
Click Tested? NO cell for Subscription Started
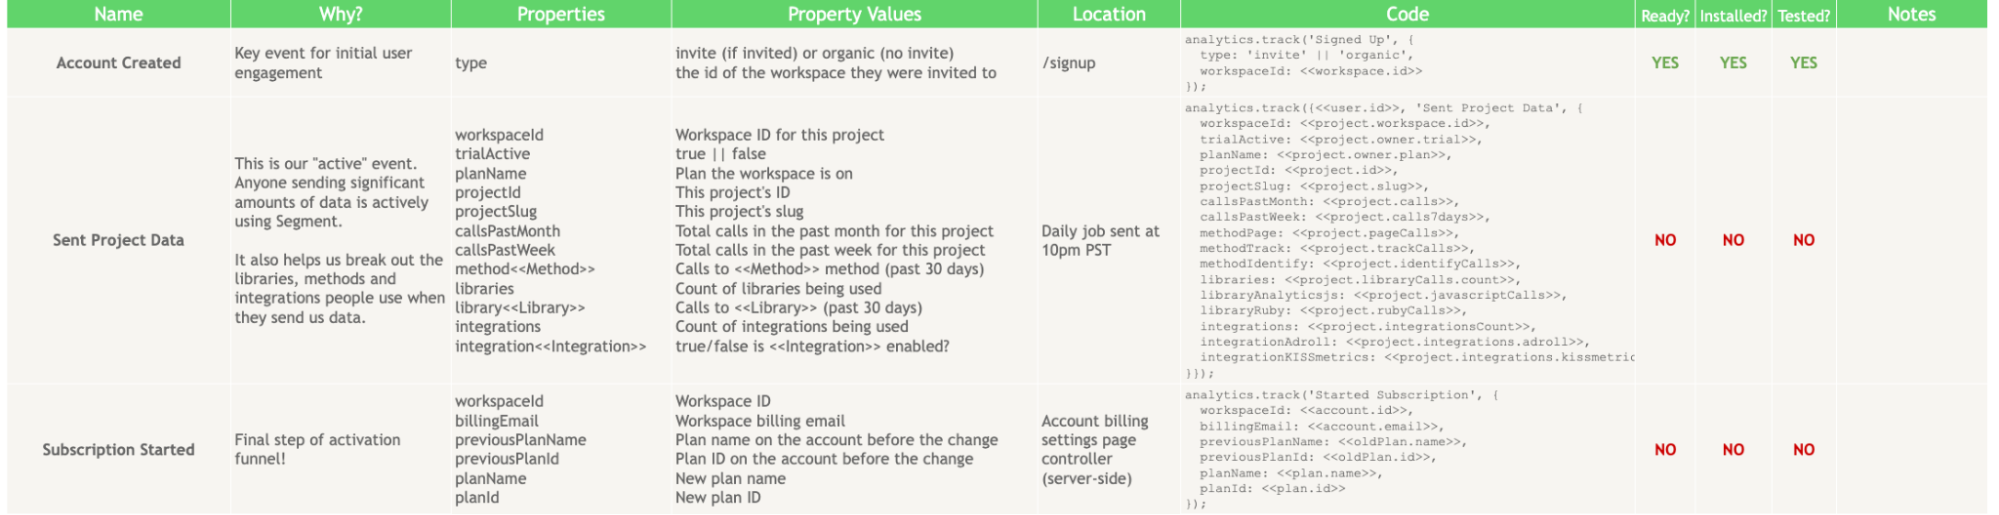coord(1804,449)
